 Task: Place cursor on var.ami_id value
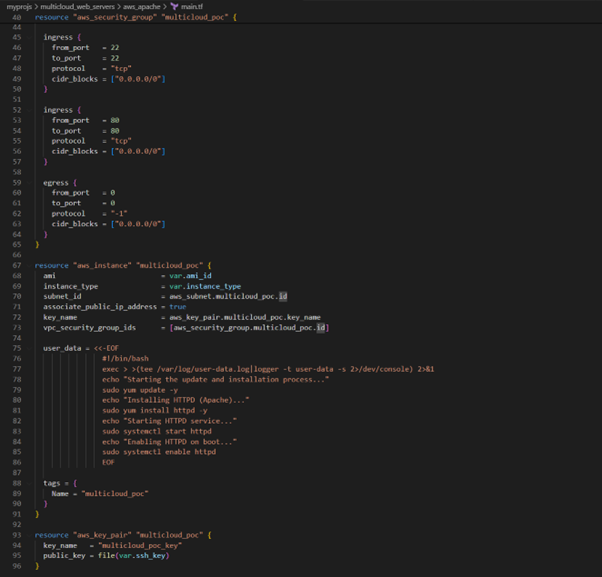[x=190, y=276]
